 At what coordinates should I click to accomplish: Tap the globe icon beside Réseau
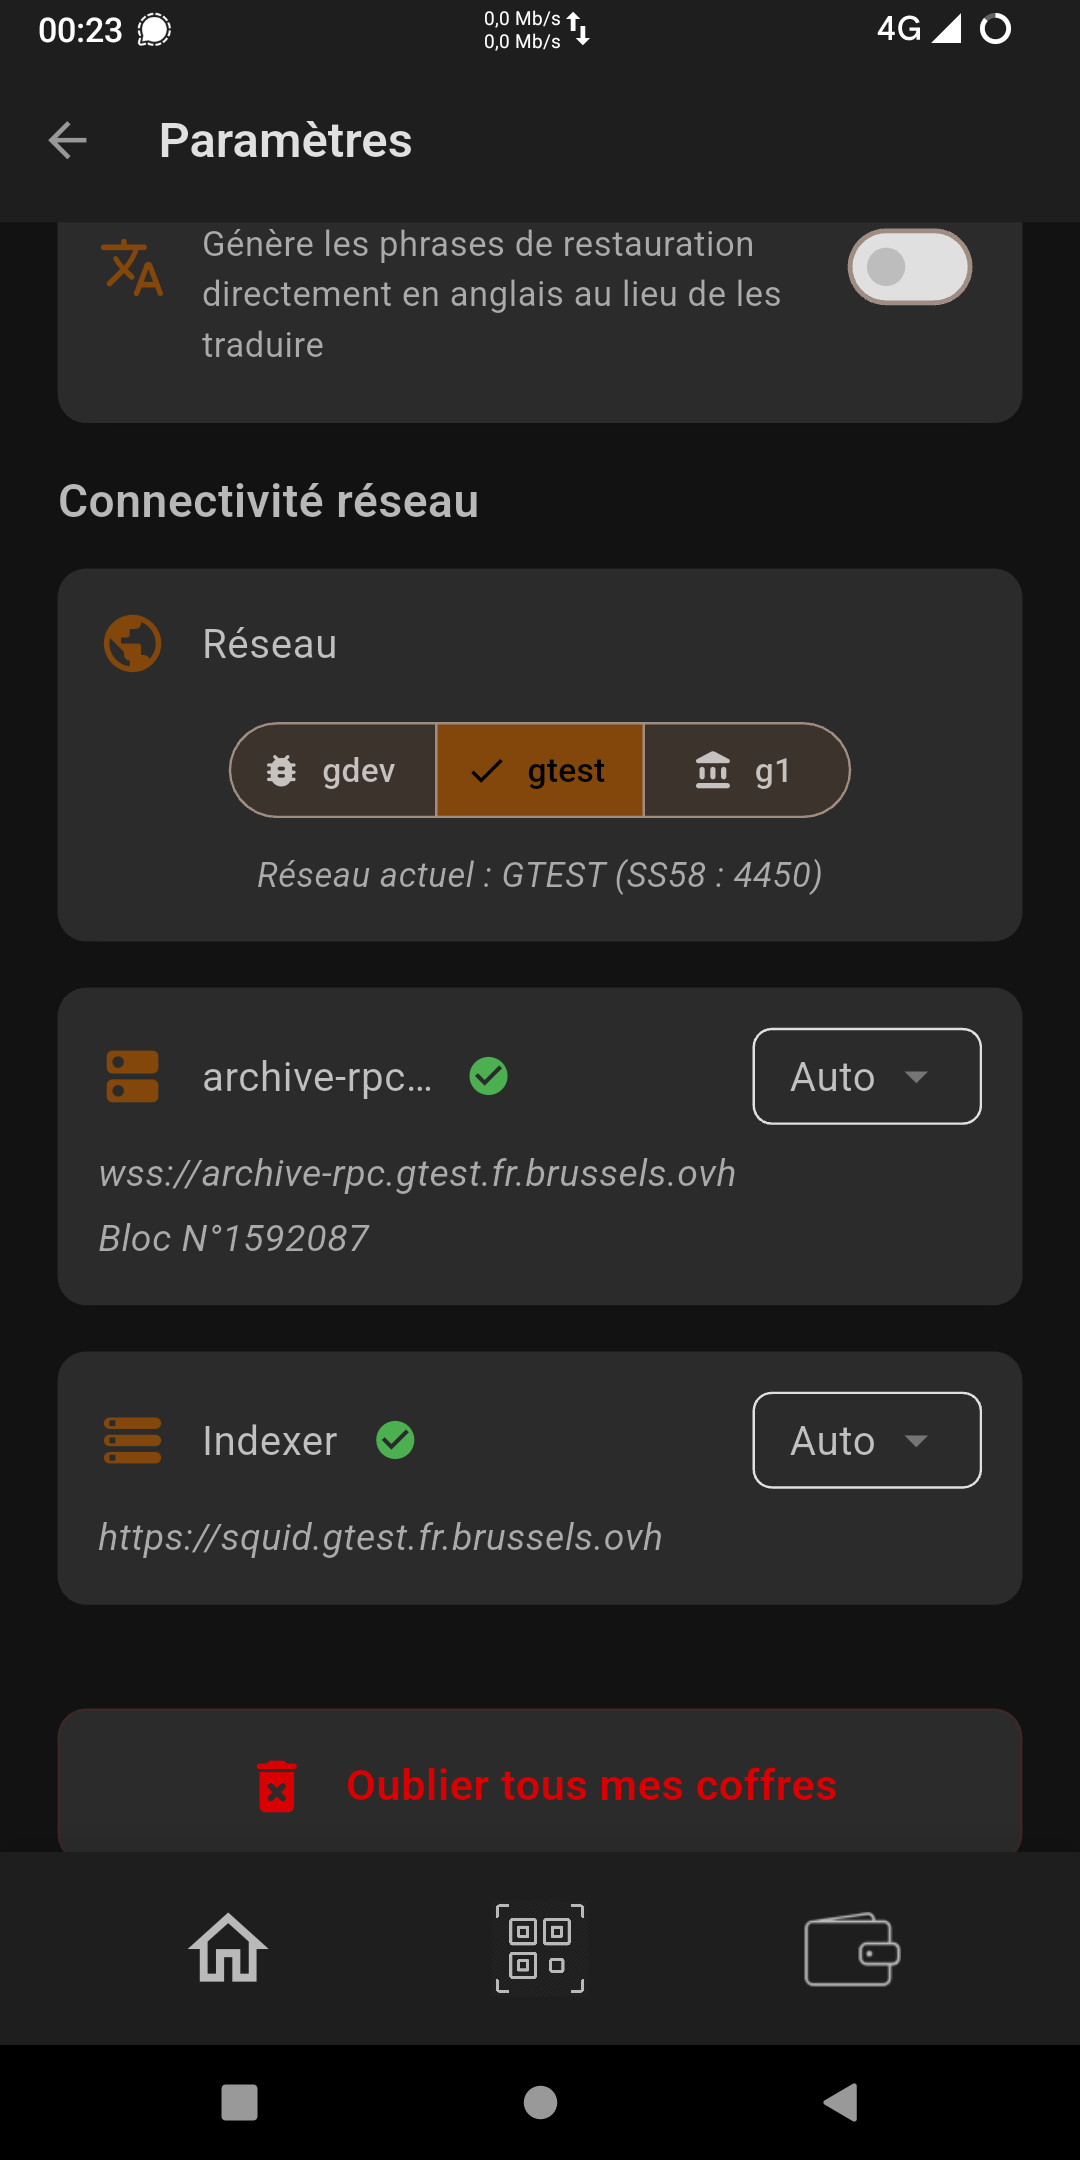click(133, 643)
